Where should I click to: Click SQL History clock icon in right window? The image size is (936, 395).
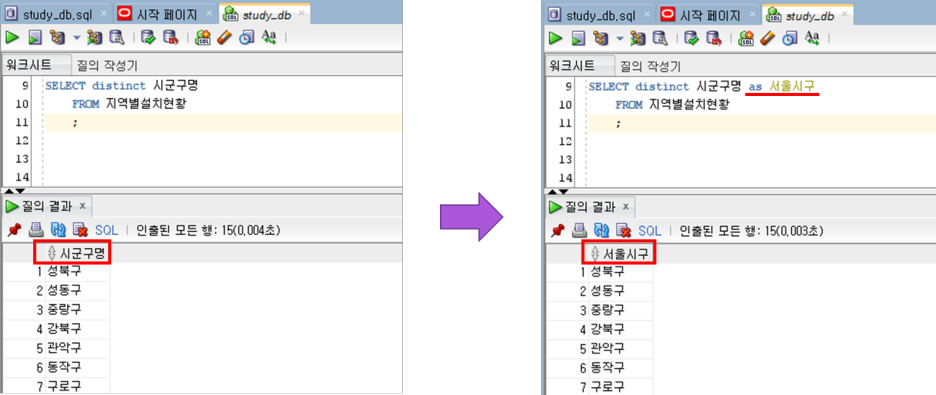789,38
